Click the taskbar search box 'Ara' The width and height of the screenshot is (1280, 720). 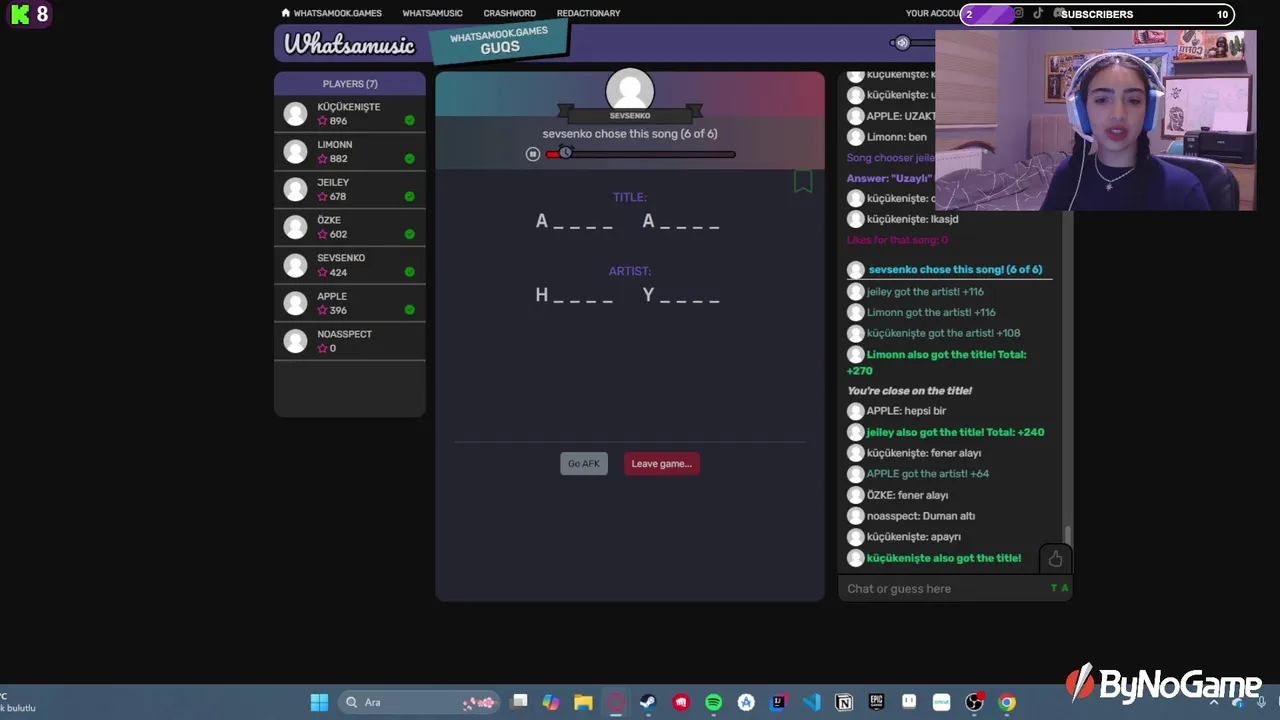pyautogui.click(x=419, y=702)
